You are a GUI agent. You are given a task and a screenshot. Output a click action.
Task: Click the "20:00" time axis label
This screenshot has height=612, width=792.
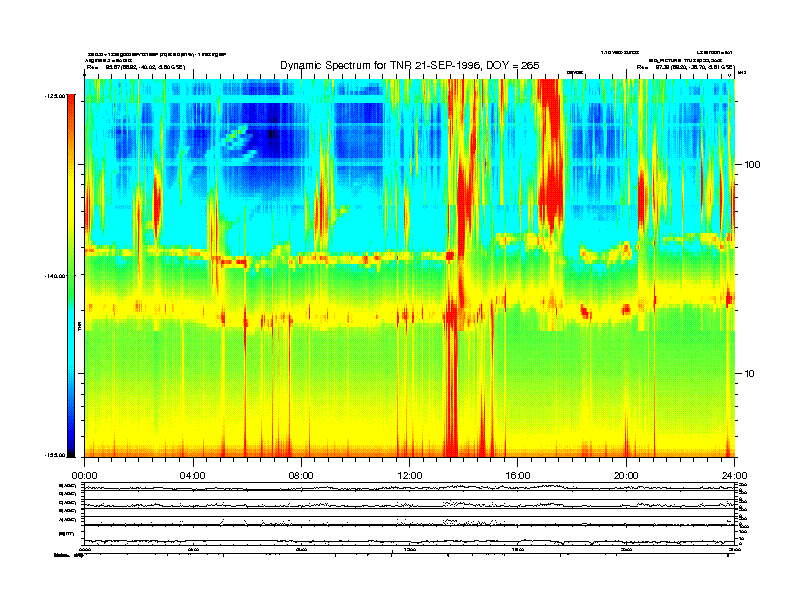coord(626,476)
